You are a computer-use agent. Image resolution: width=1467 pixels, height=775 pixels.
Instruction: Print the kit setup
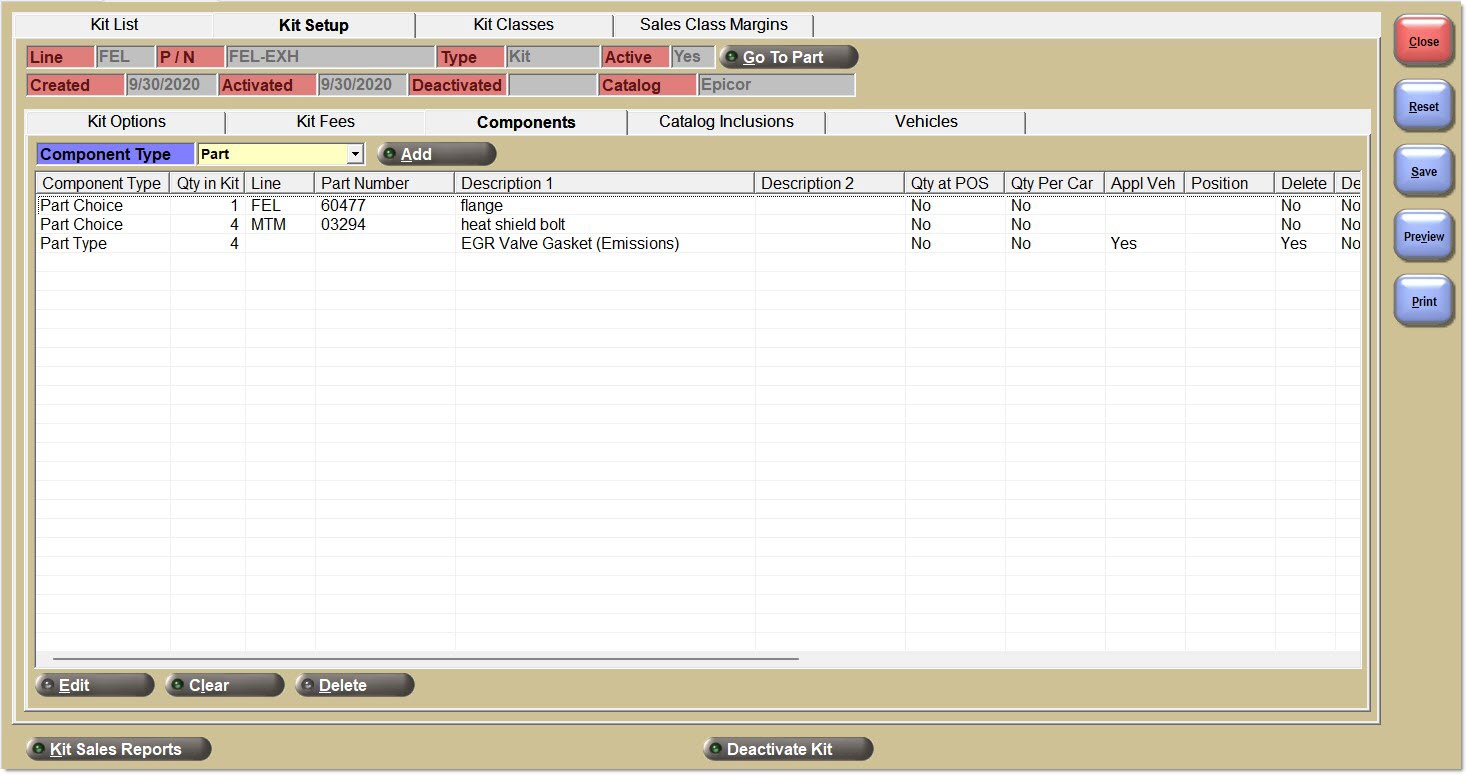pos(1423,301)
